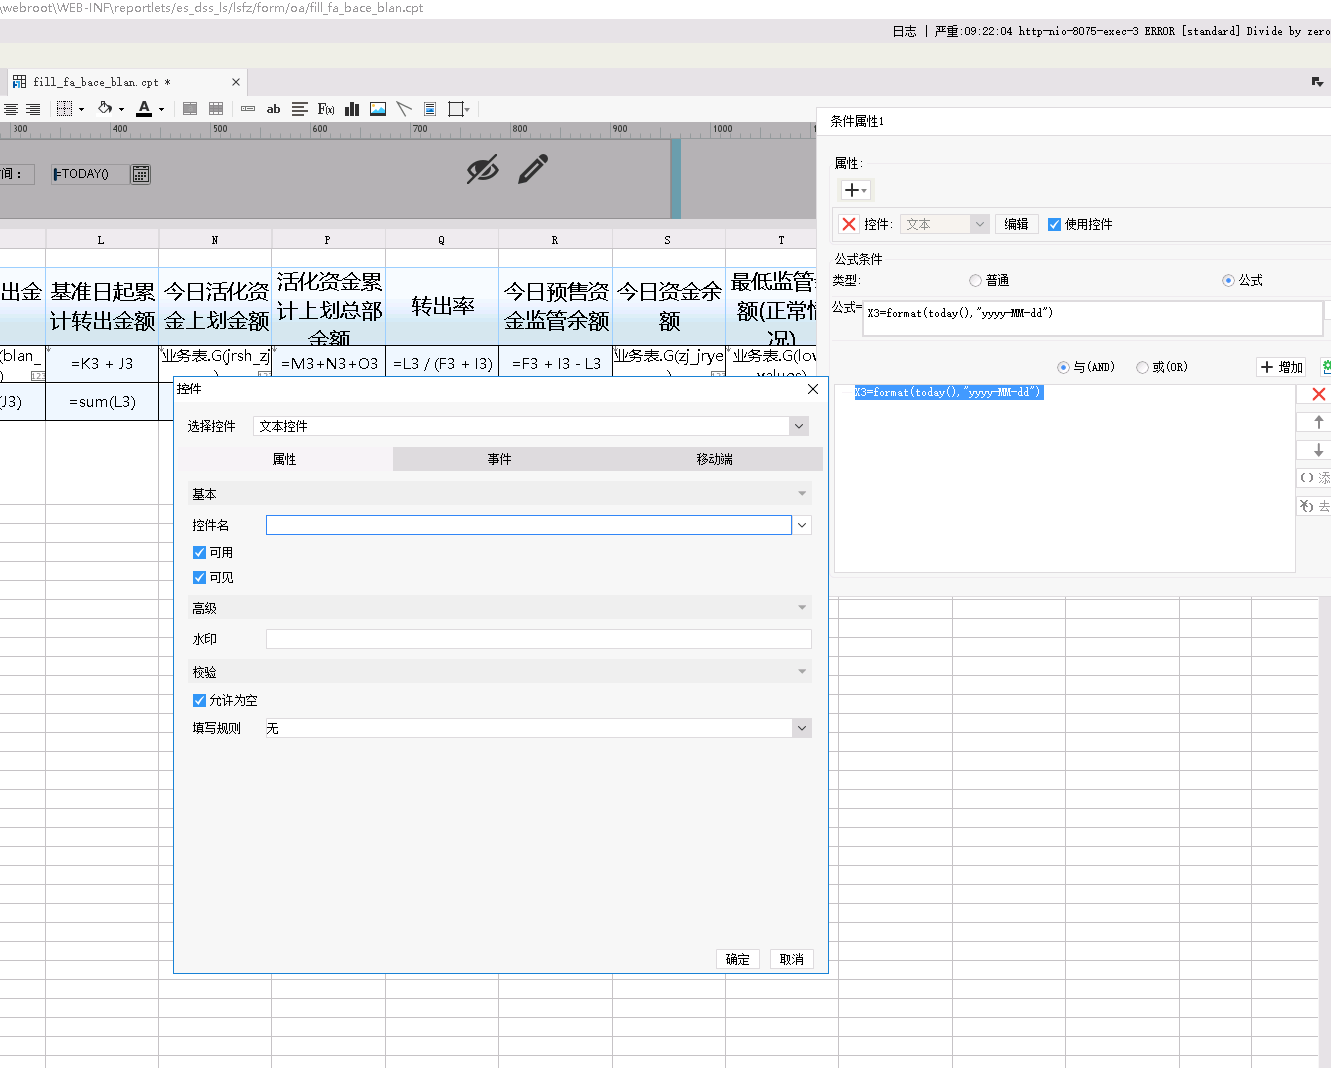Open the font color dropdown arrow
The image size is (1331, 1068).
click(x=161, y=109)
